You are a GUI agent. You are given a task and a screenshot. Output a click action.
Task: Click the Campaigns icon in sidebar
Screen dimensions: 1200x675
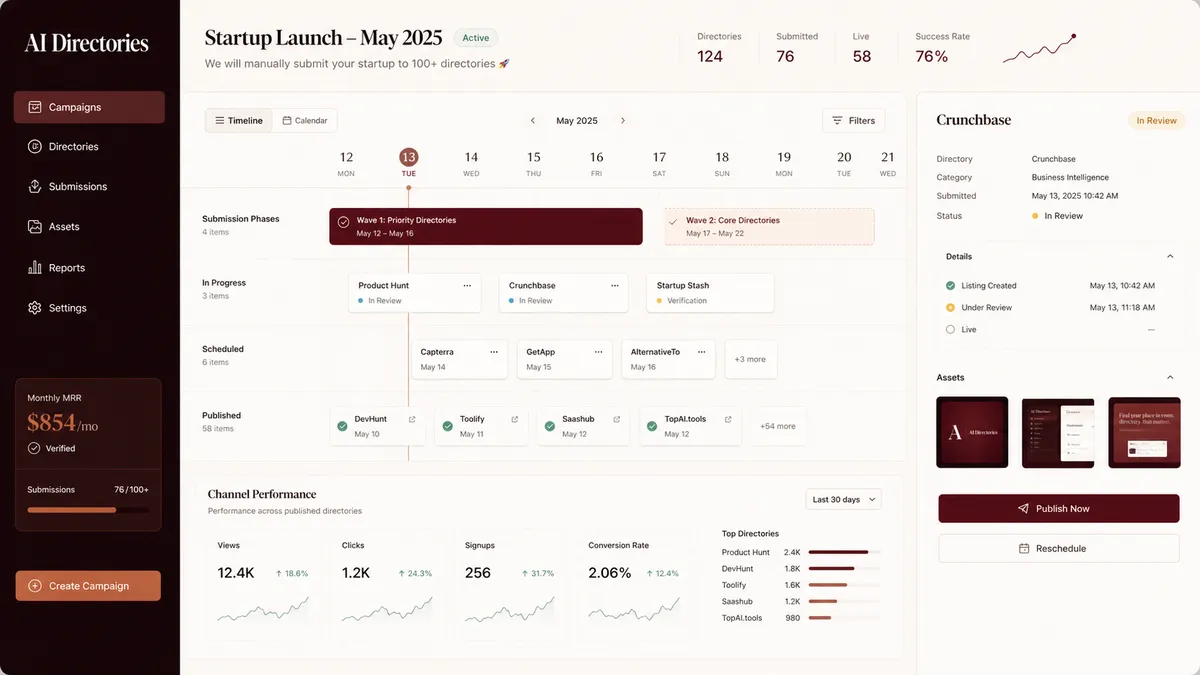click(x=35, y=107)
